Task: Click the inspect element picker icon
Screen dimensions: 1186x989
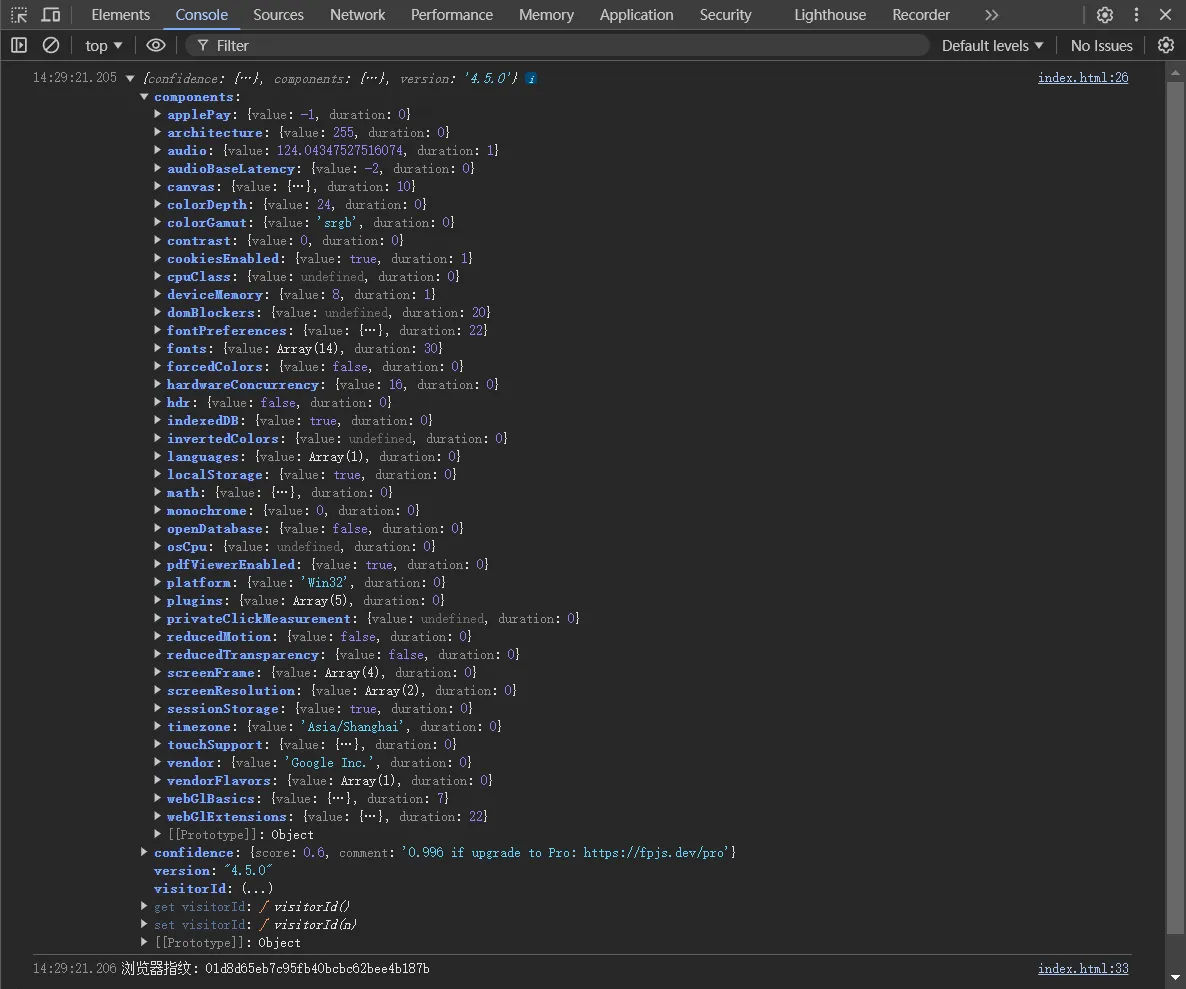Action: [20, 15]
